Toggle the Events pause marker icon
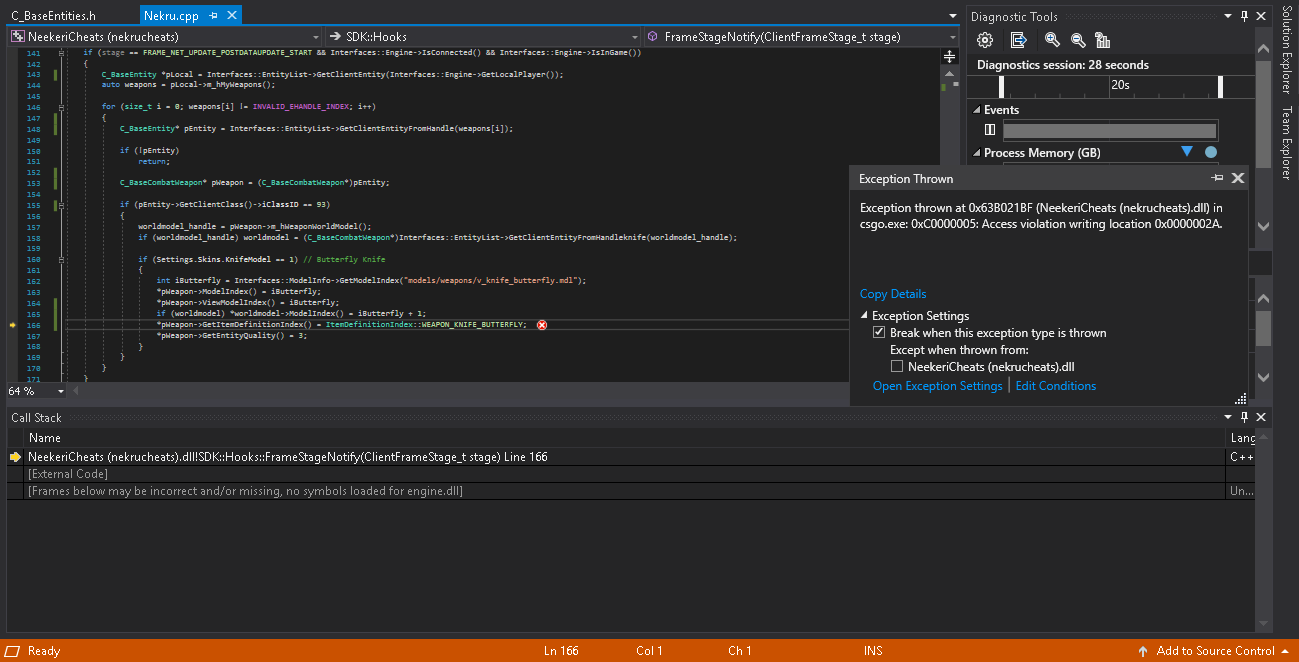This screenshot has height=662, width=1299. click(x=990, y=130)
